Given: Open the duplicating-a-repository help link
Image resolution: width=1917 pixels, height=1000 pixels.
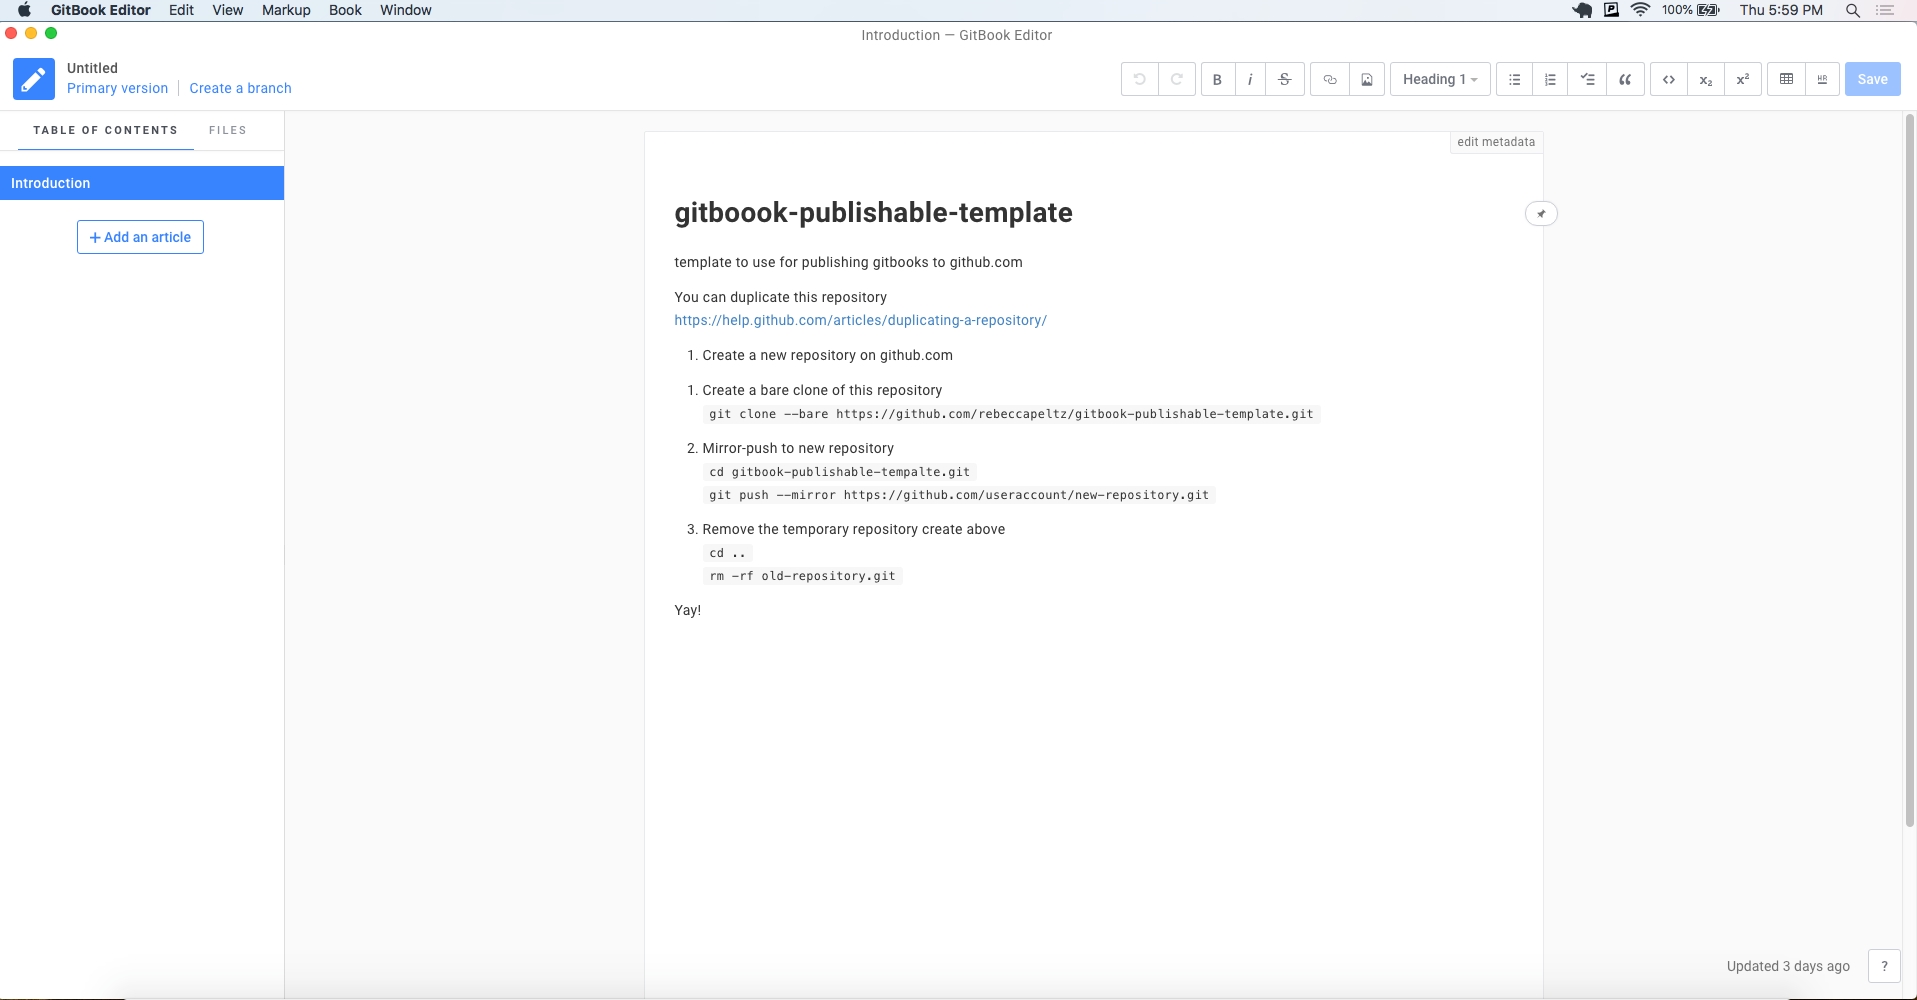Looking at the screenshot, I should tap(860, 320).
